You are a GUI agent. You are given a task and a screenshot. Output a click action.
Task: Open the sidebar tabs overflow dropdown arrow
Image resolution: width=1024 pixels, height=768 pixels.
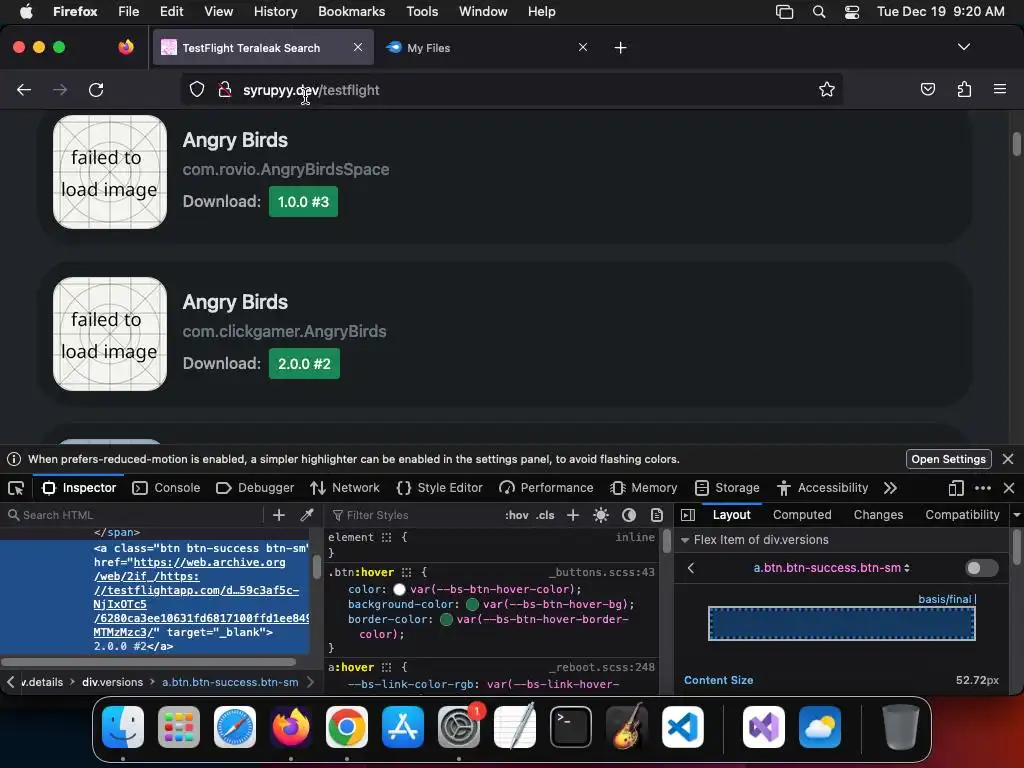point(1017,515)
